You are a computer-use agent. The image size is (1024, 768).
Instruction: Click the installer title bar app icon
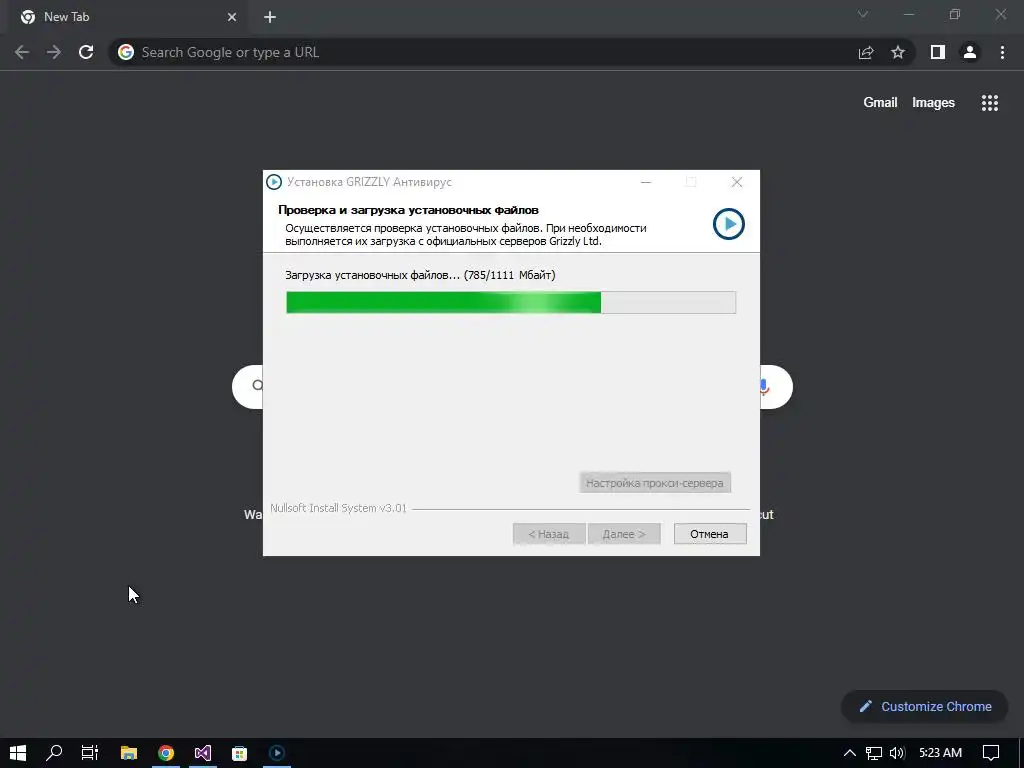tap(274, 182)
